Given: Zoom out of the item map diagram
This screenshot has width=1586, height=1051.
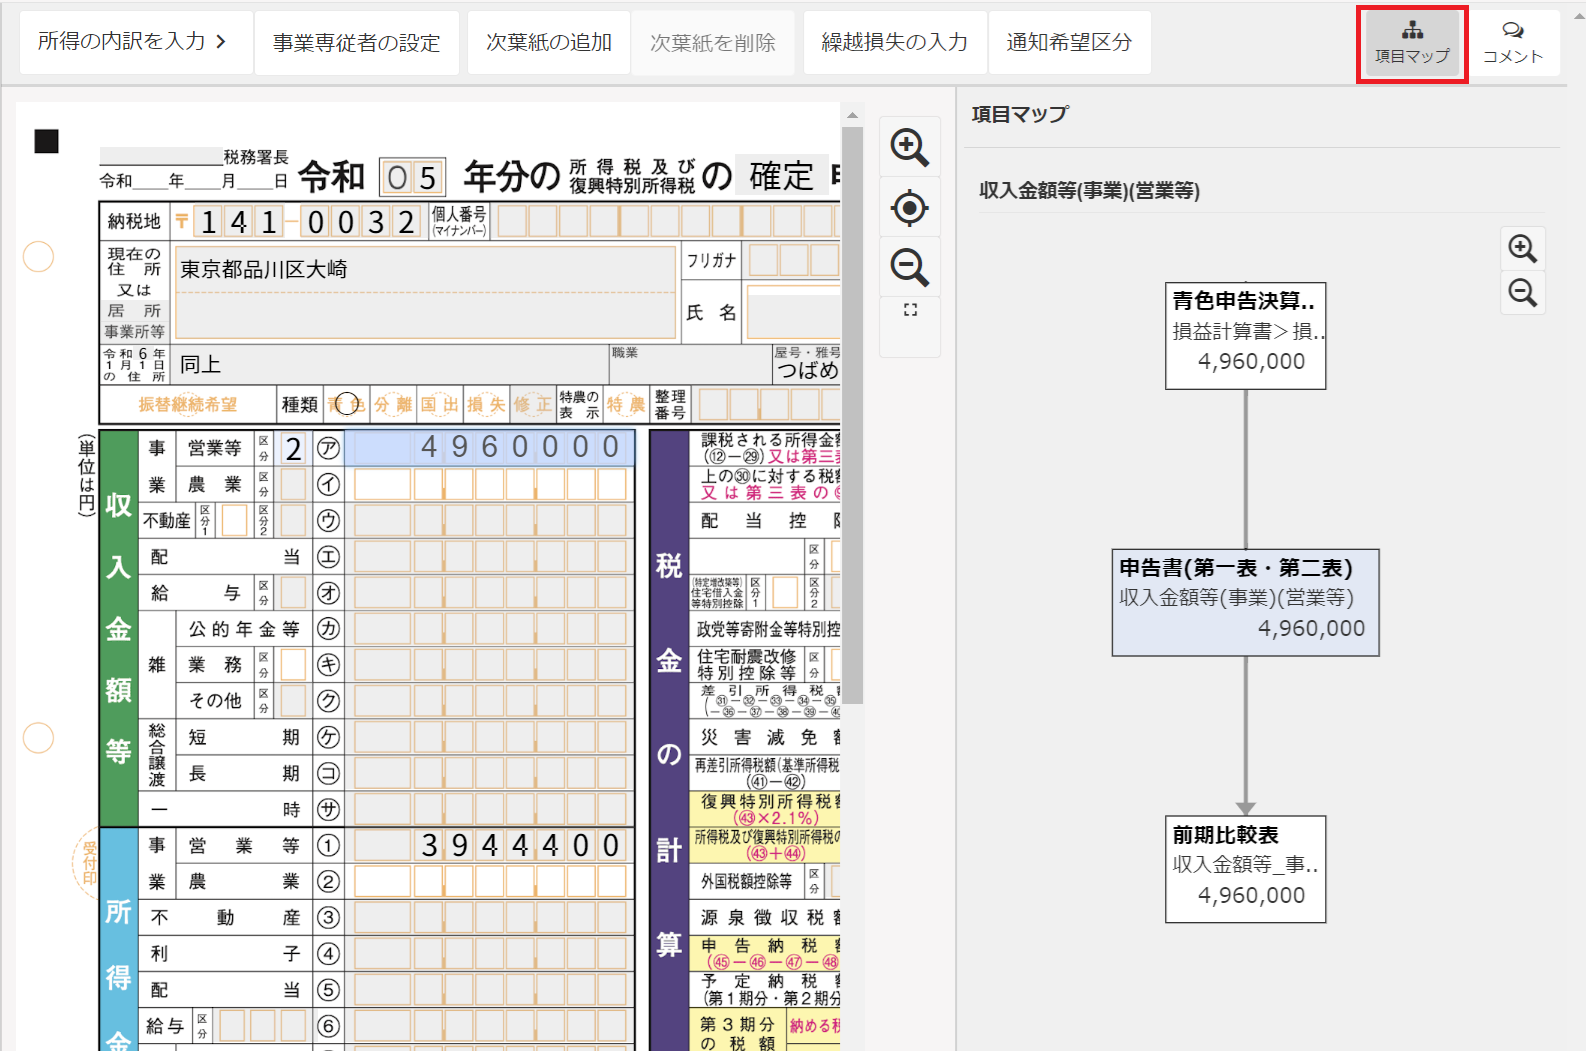Looking at the screenshot, I should 1522,292.
